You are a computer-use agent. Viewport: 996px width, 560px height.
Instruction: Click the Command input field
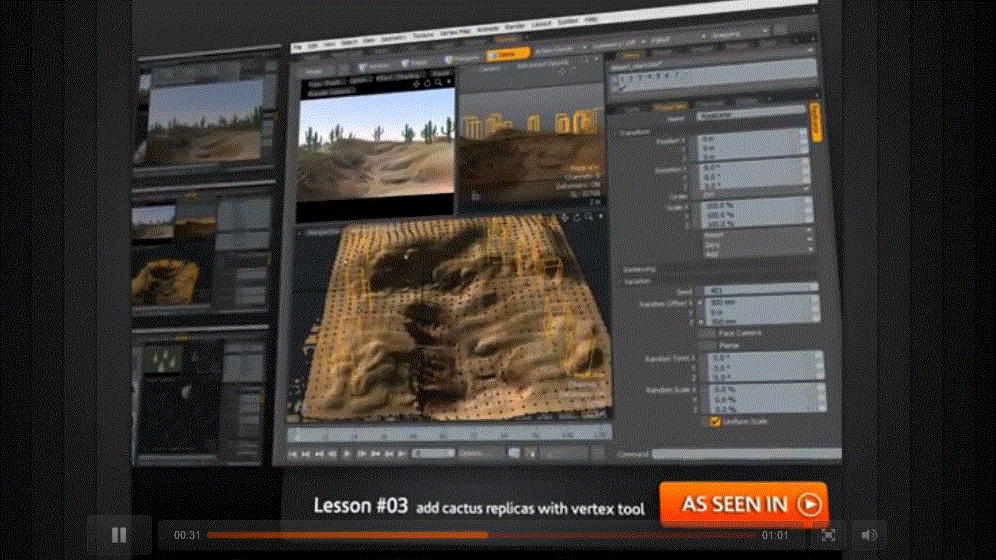(x=746, y=453)
